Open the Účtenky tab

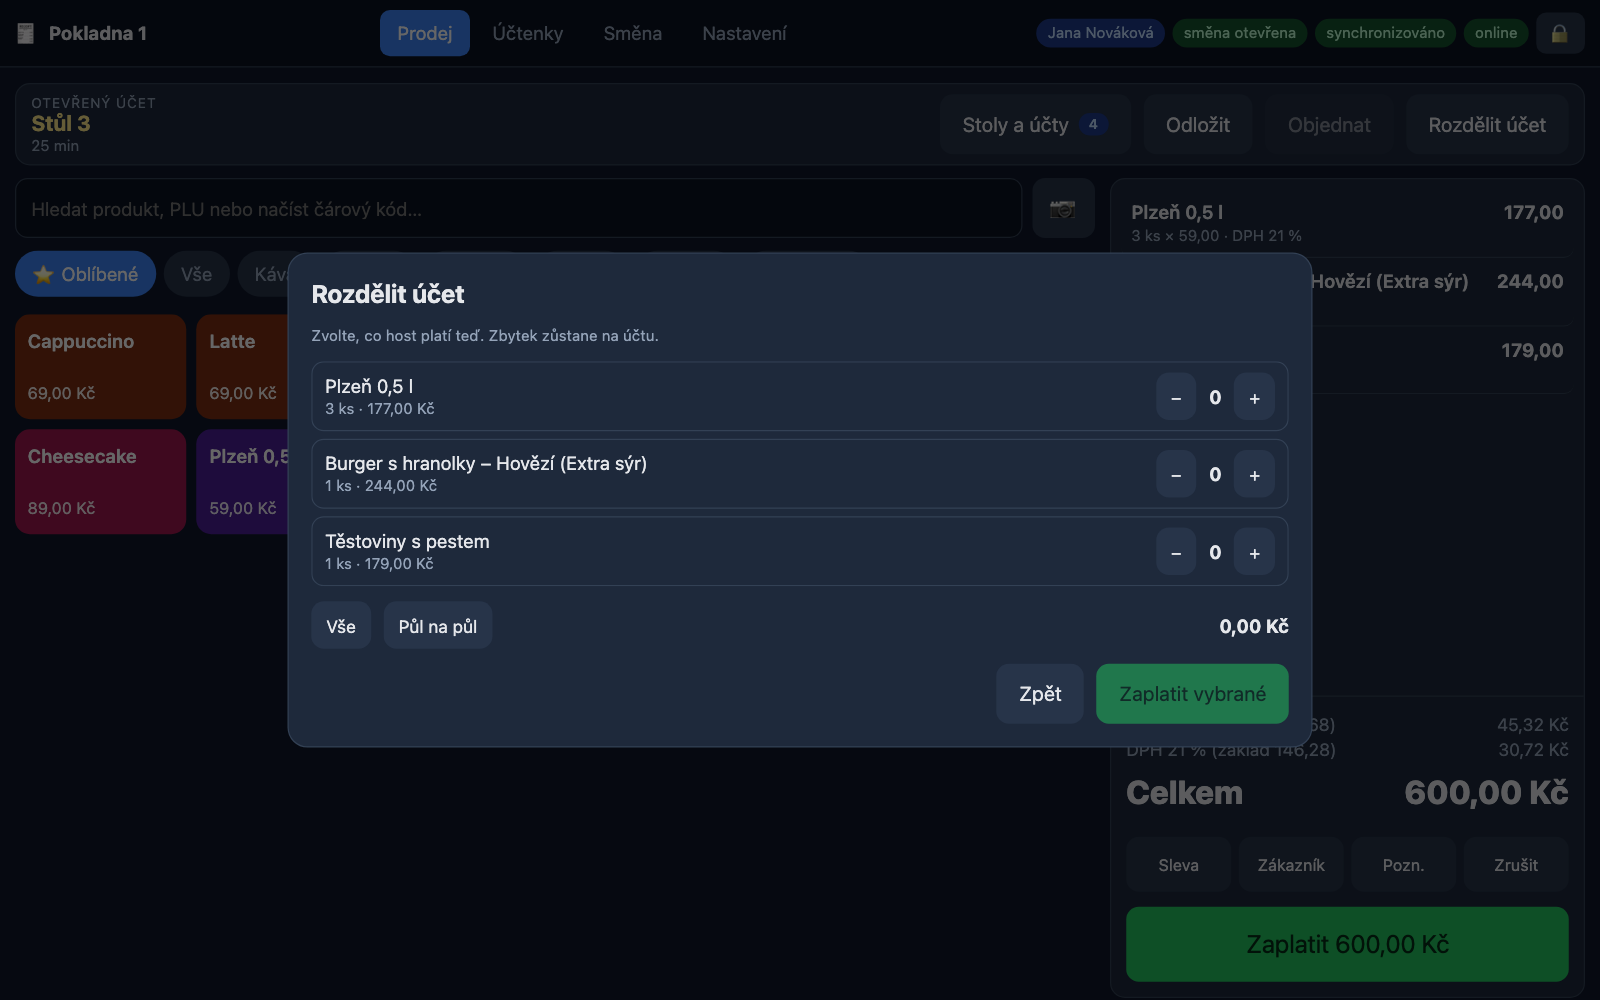tap(528, 33)
